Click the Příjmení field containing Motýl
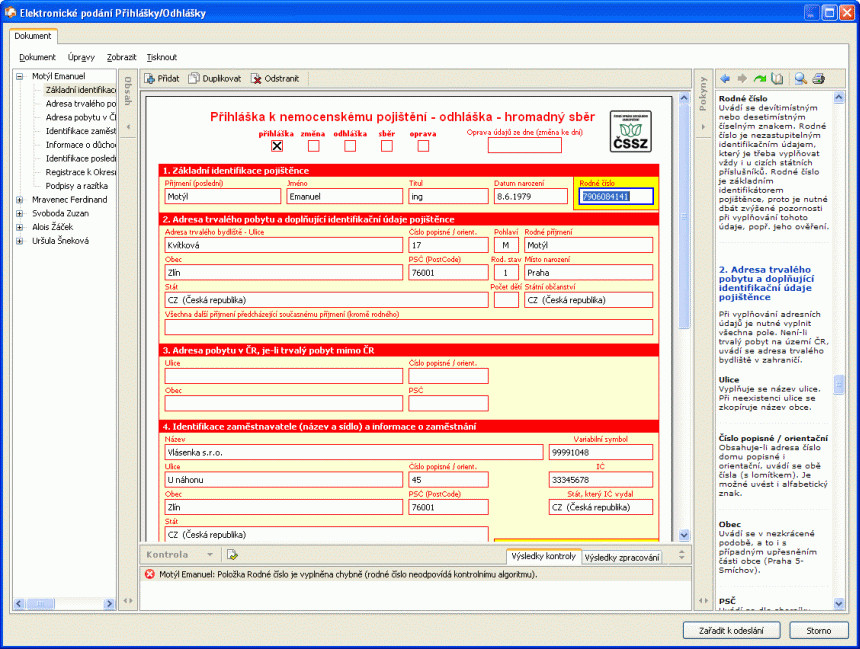The height and width of the screenshot is (649, 860). tap(223, 196)
